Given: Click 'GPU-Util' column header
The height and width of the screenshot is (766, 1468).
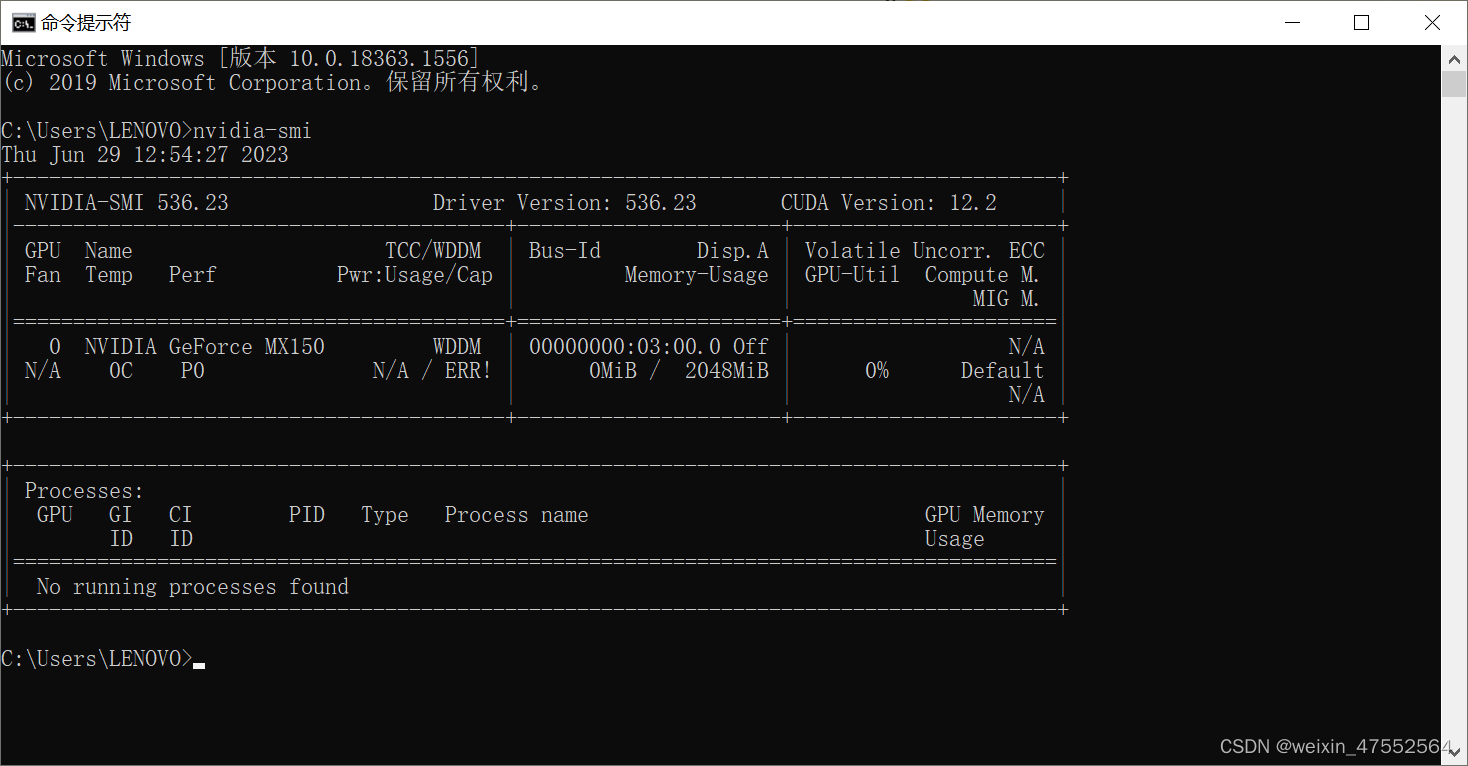Looking at the screenshot, I should pyautogui.click(x=853, y=275).
